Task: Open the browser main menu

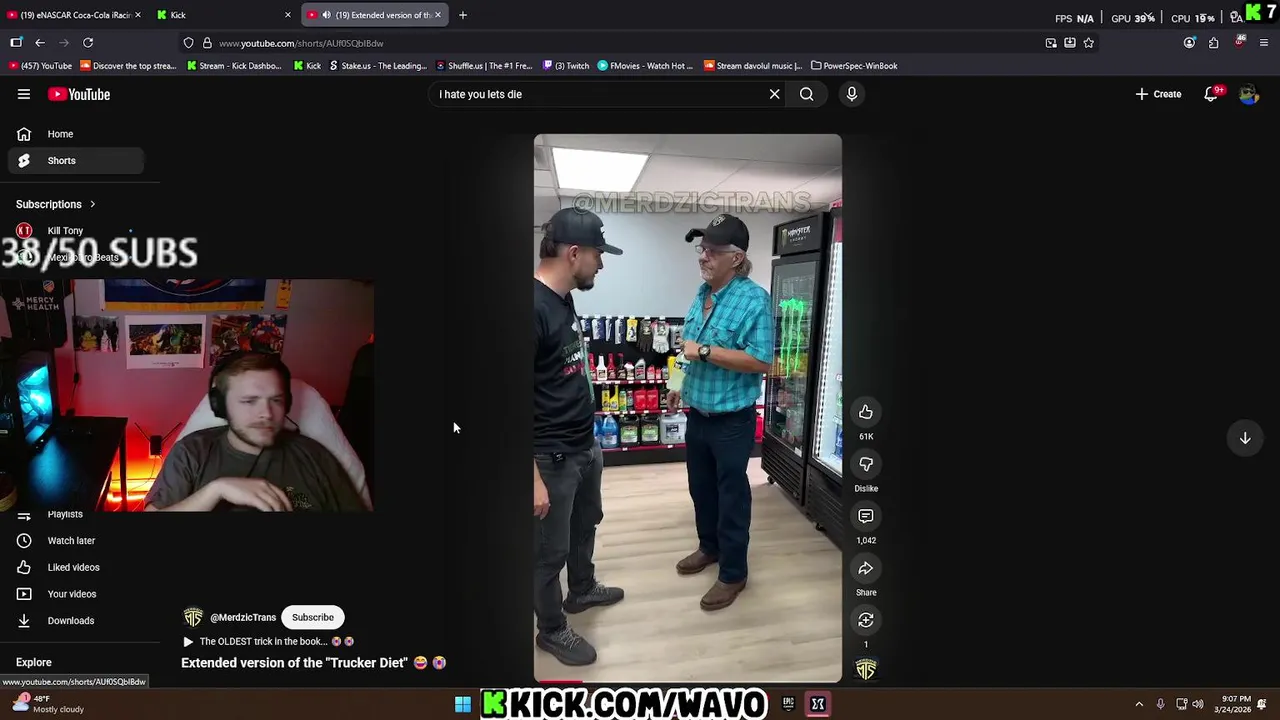Action: pos(1264,43)
